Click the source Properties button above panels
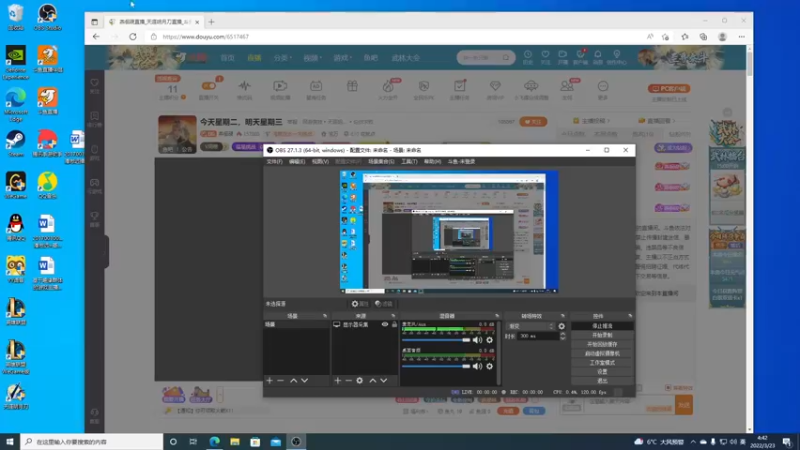This screenshot has width=800, height=450. 360,304
